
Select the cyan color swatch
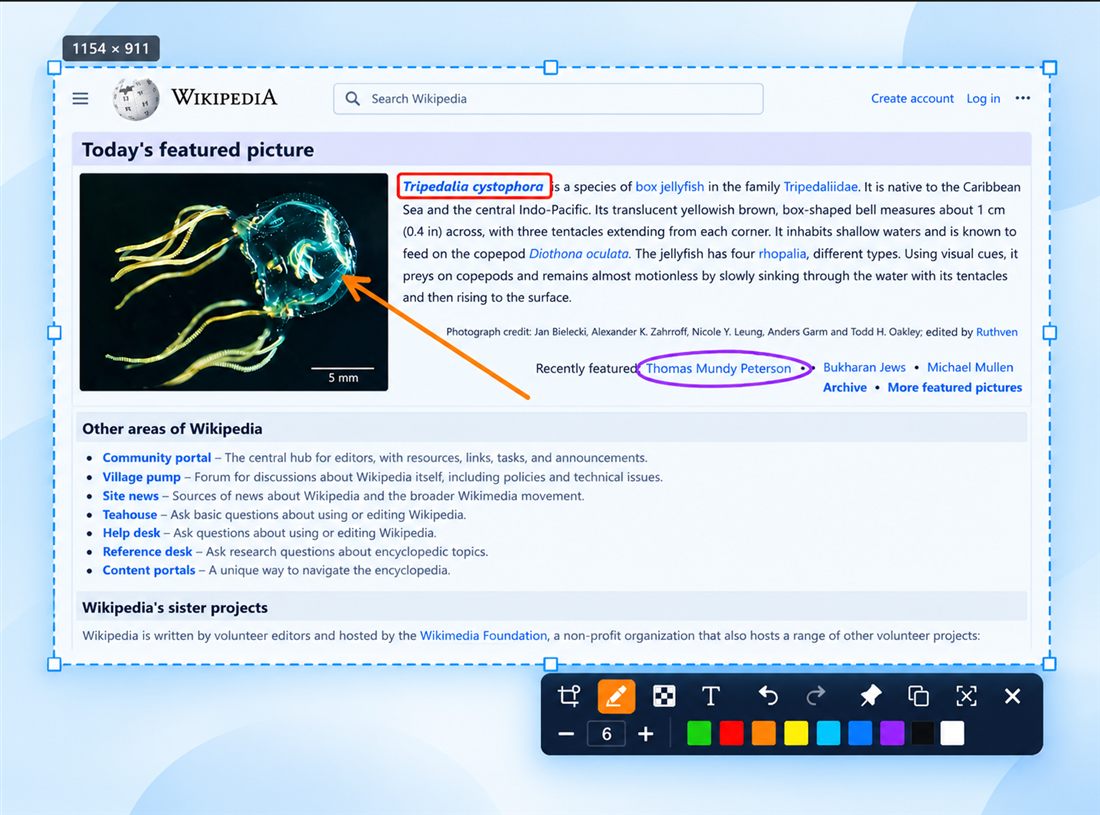(x=828, y=734)
